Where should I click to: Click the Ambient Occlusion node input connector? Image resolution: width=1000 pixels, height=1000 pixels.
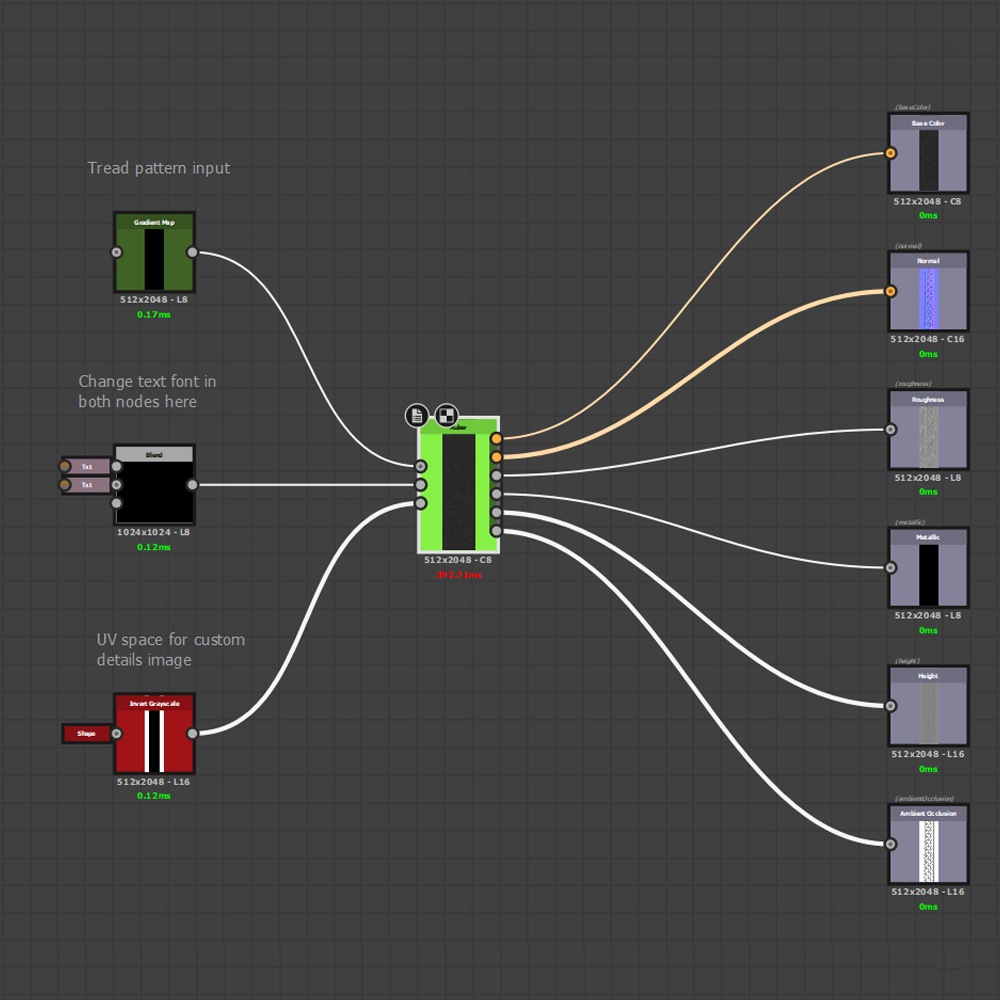(891, 844)
